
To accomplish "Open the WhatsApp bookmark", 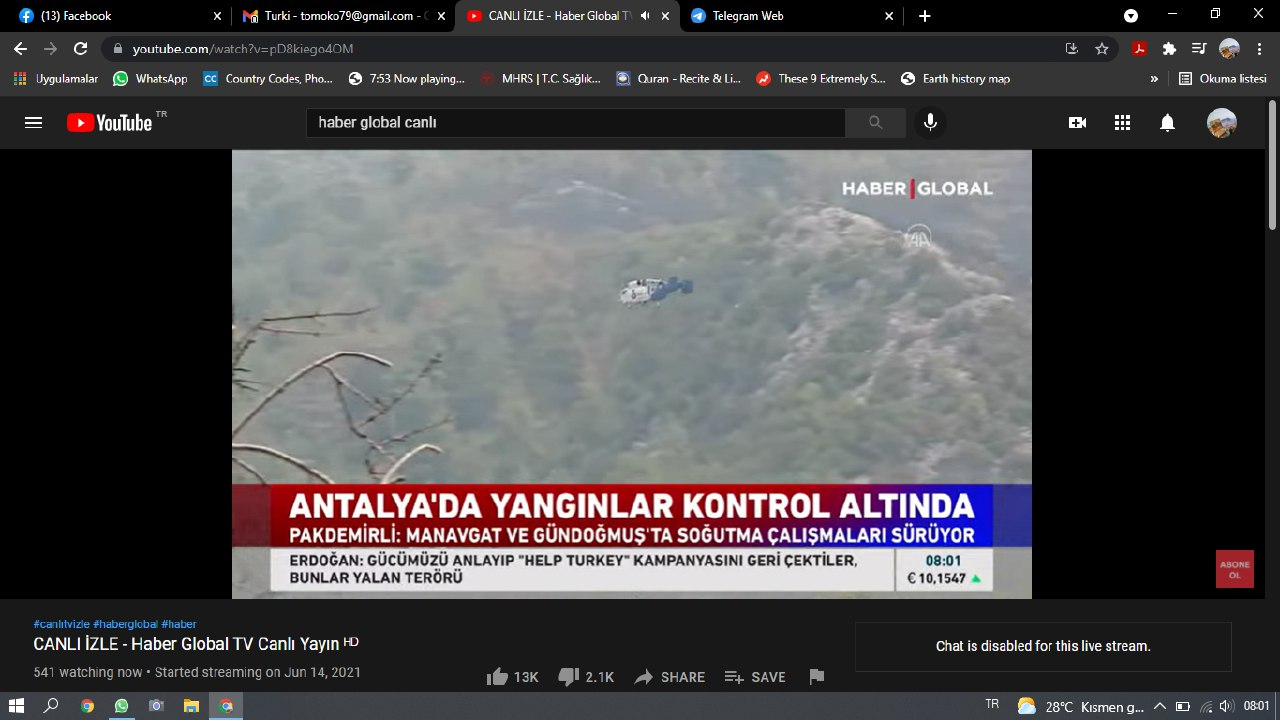I will [150, 78].
